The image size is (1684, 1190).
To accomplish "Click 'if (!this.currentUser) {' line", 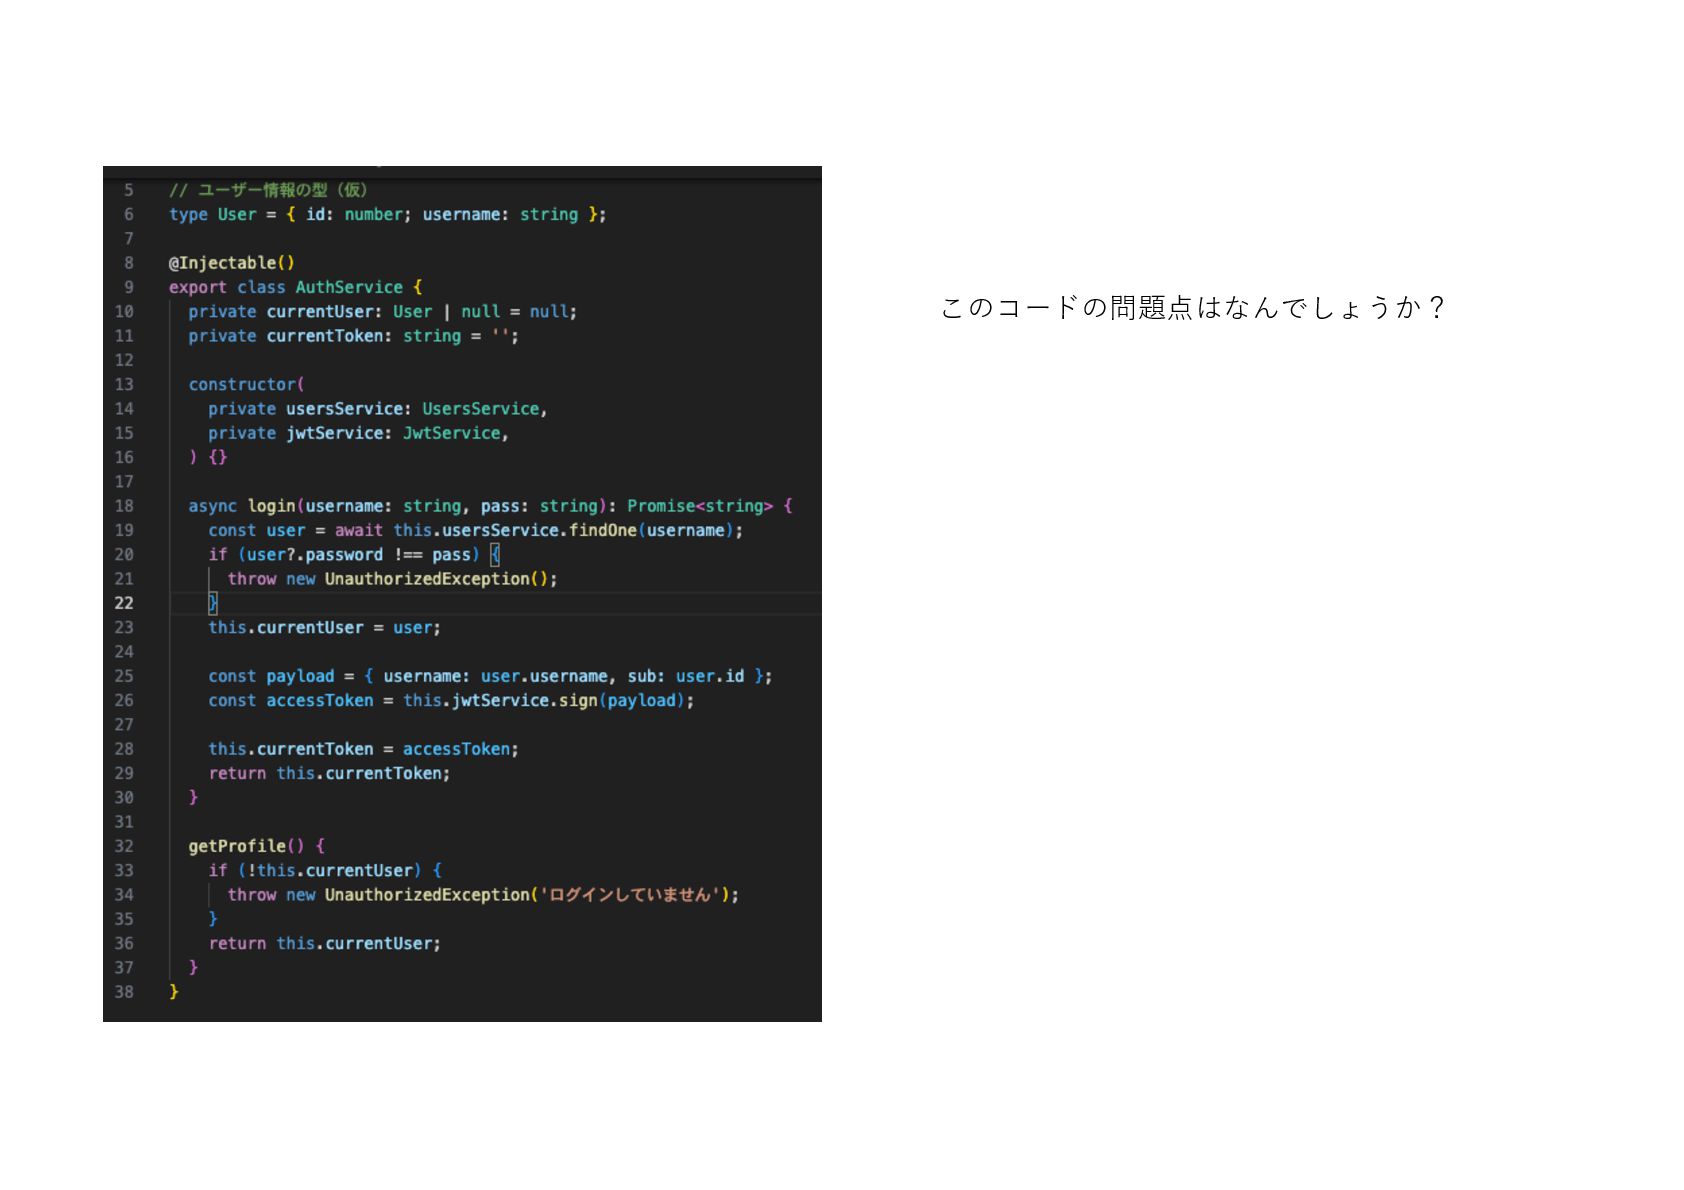I will 324,871.
